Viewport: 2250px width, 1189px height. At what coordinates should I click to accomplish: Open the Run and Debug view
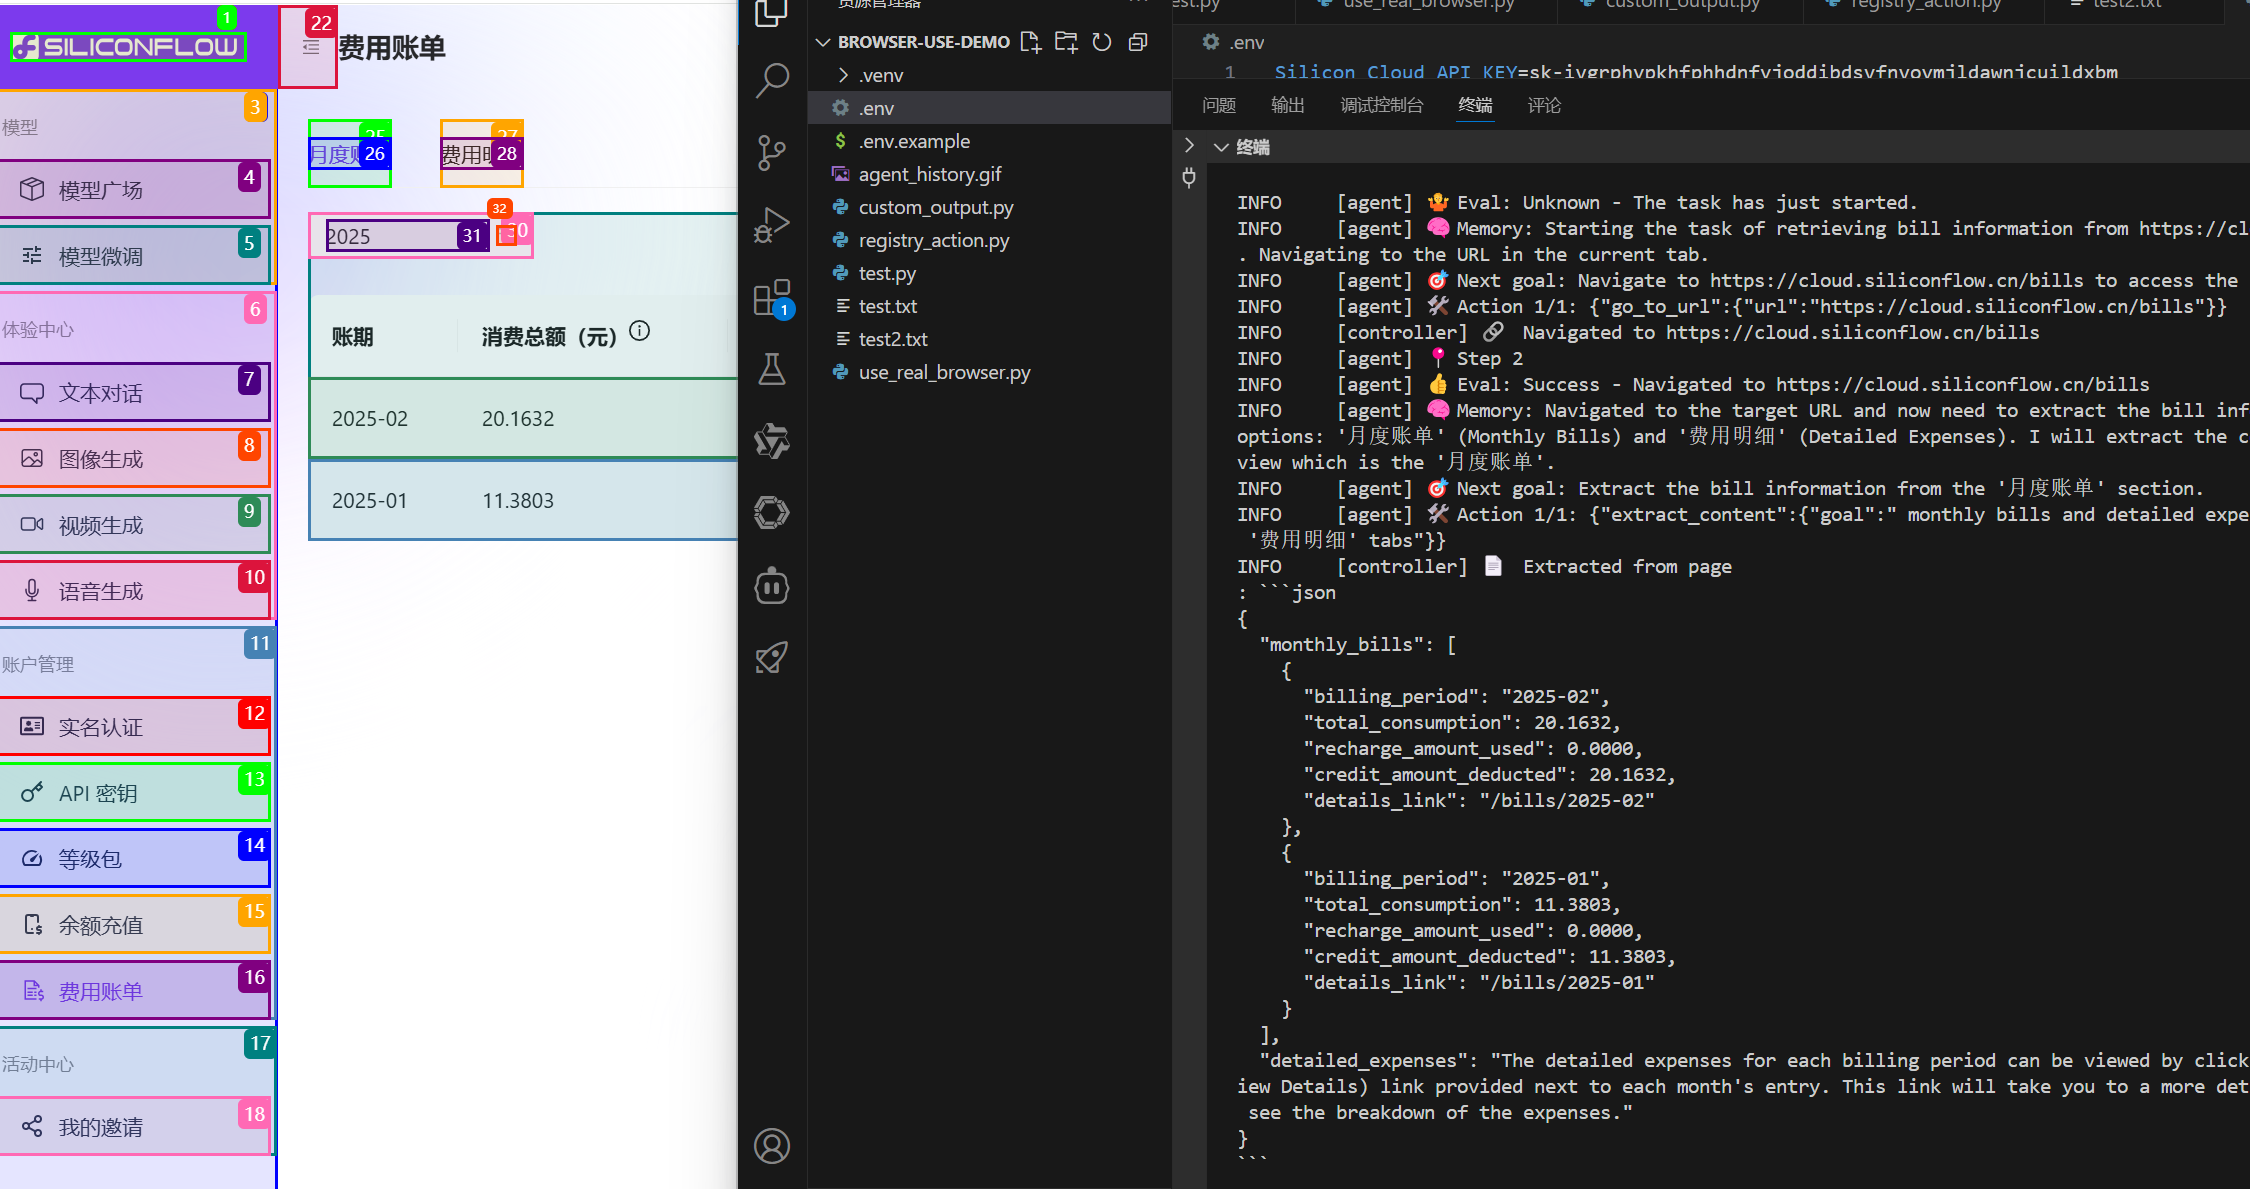click(x=772, y=225)
